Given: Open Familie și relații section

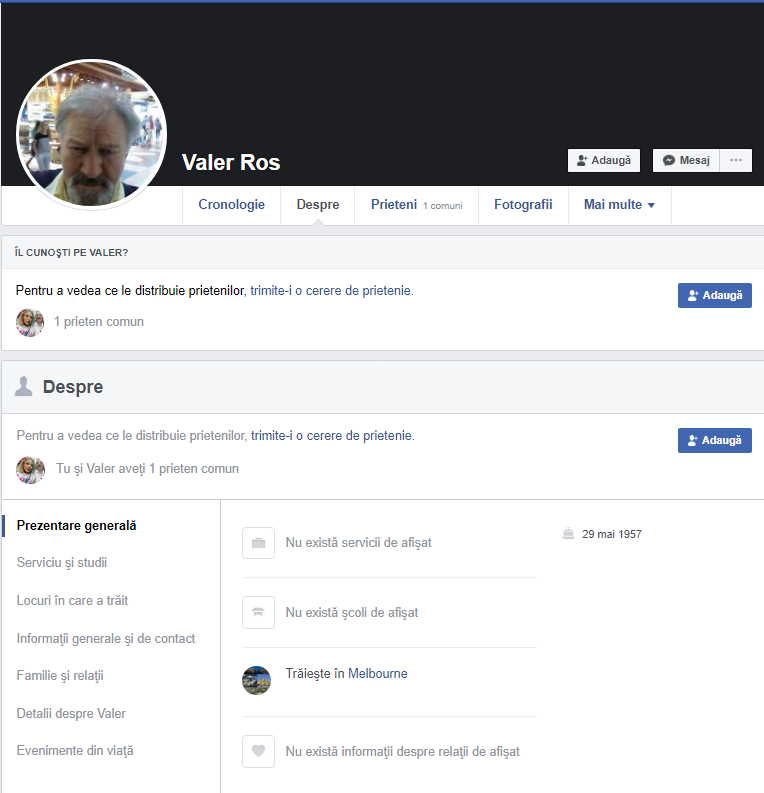Looking at the screenshot, I should point(60,676).
